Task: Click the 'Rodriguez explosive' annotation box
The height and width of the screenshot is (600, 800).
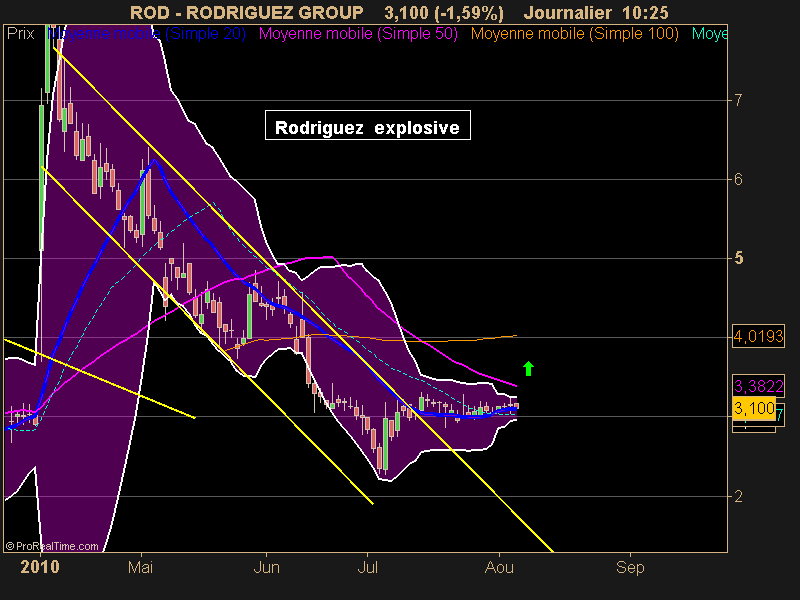Action: coord(368,125)
